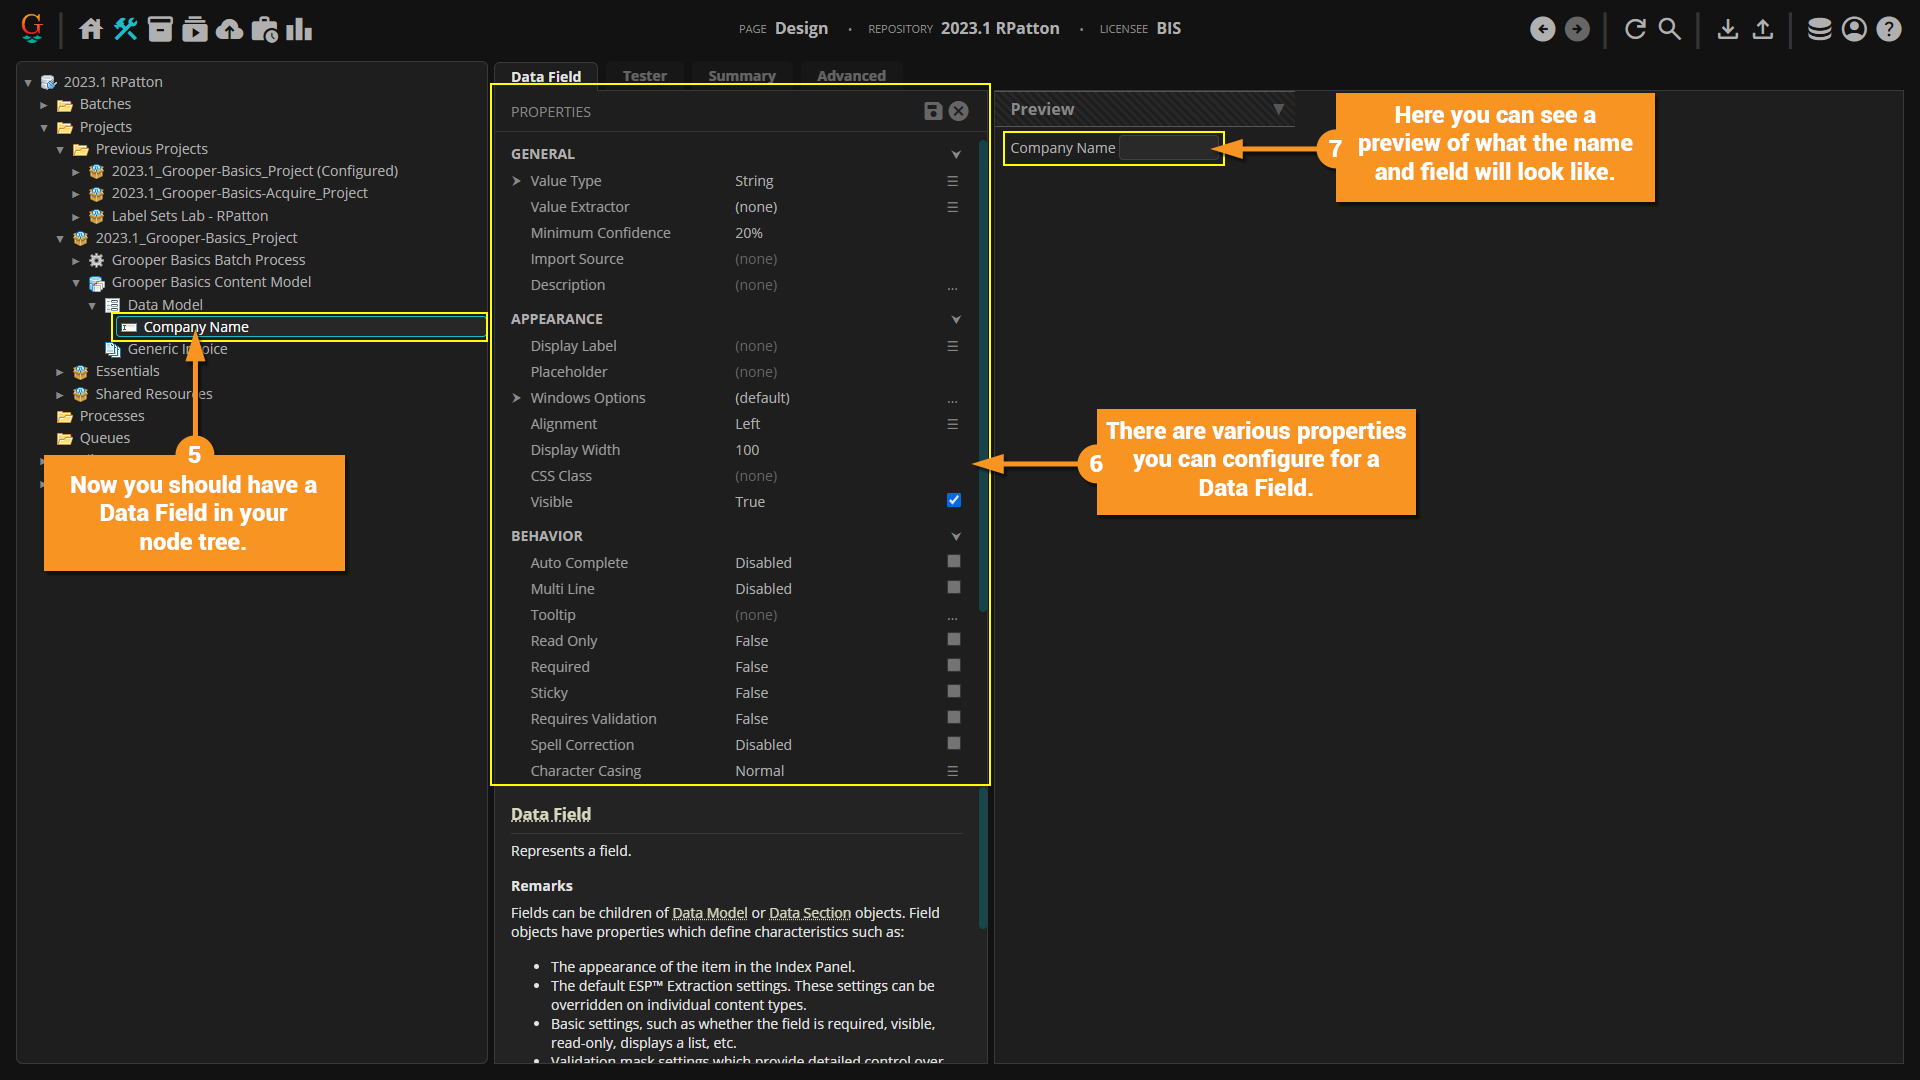The height and width of the screenshot is (1080, 1920).
Task: Click the help question mark icon
Action: pos(1888,29)
